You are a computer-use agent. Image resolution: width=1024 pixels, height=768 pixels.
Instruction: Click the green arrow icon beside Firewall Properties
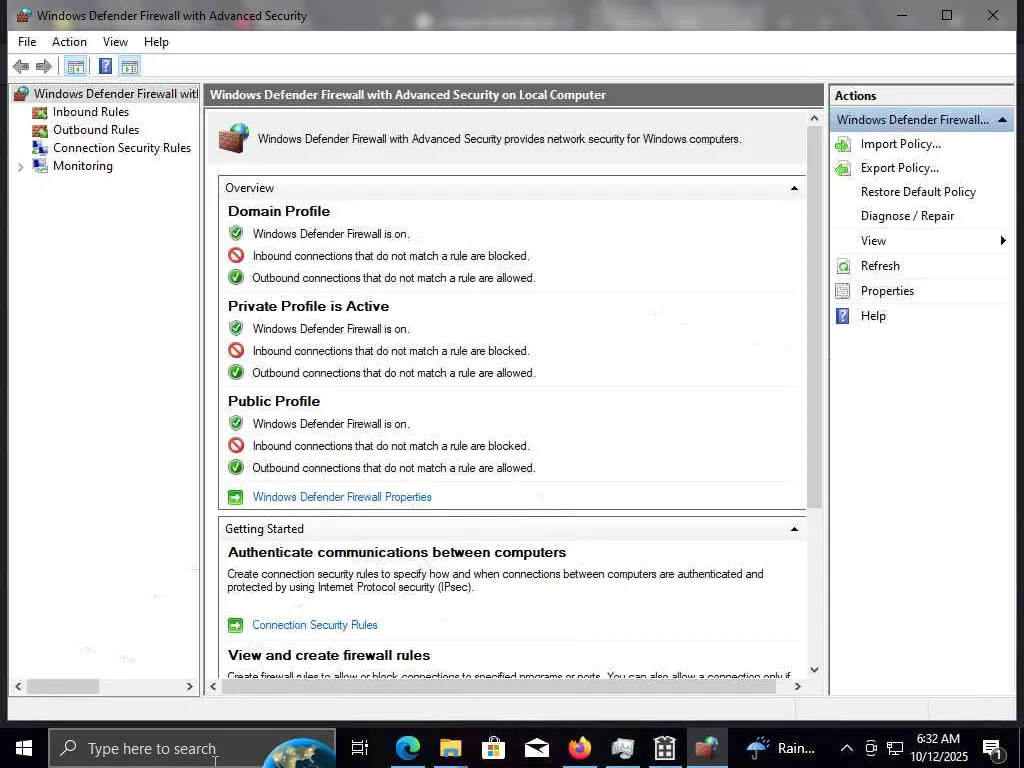tap(235, 497)
